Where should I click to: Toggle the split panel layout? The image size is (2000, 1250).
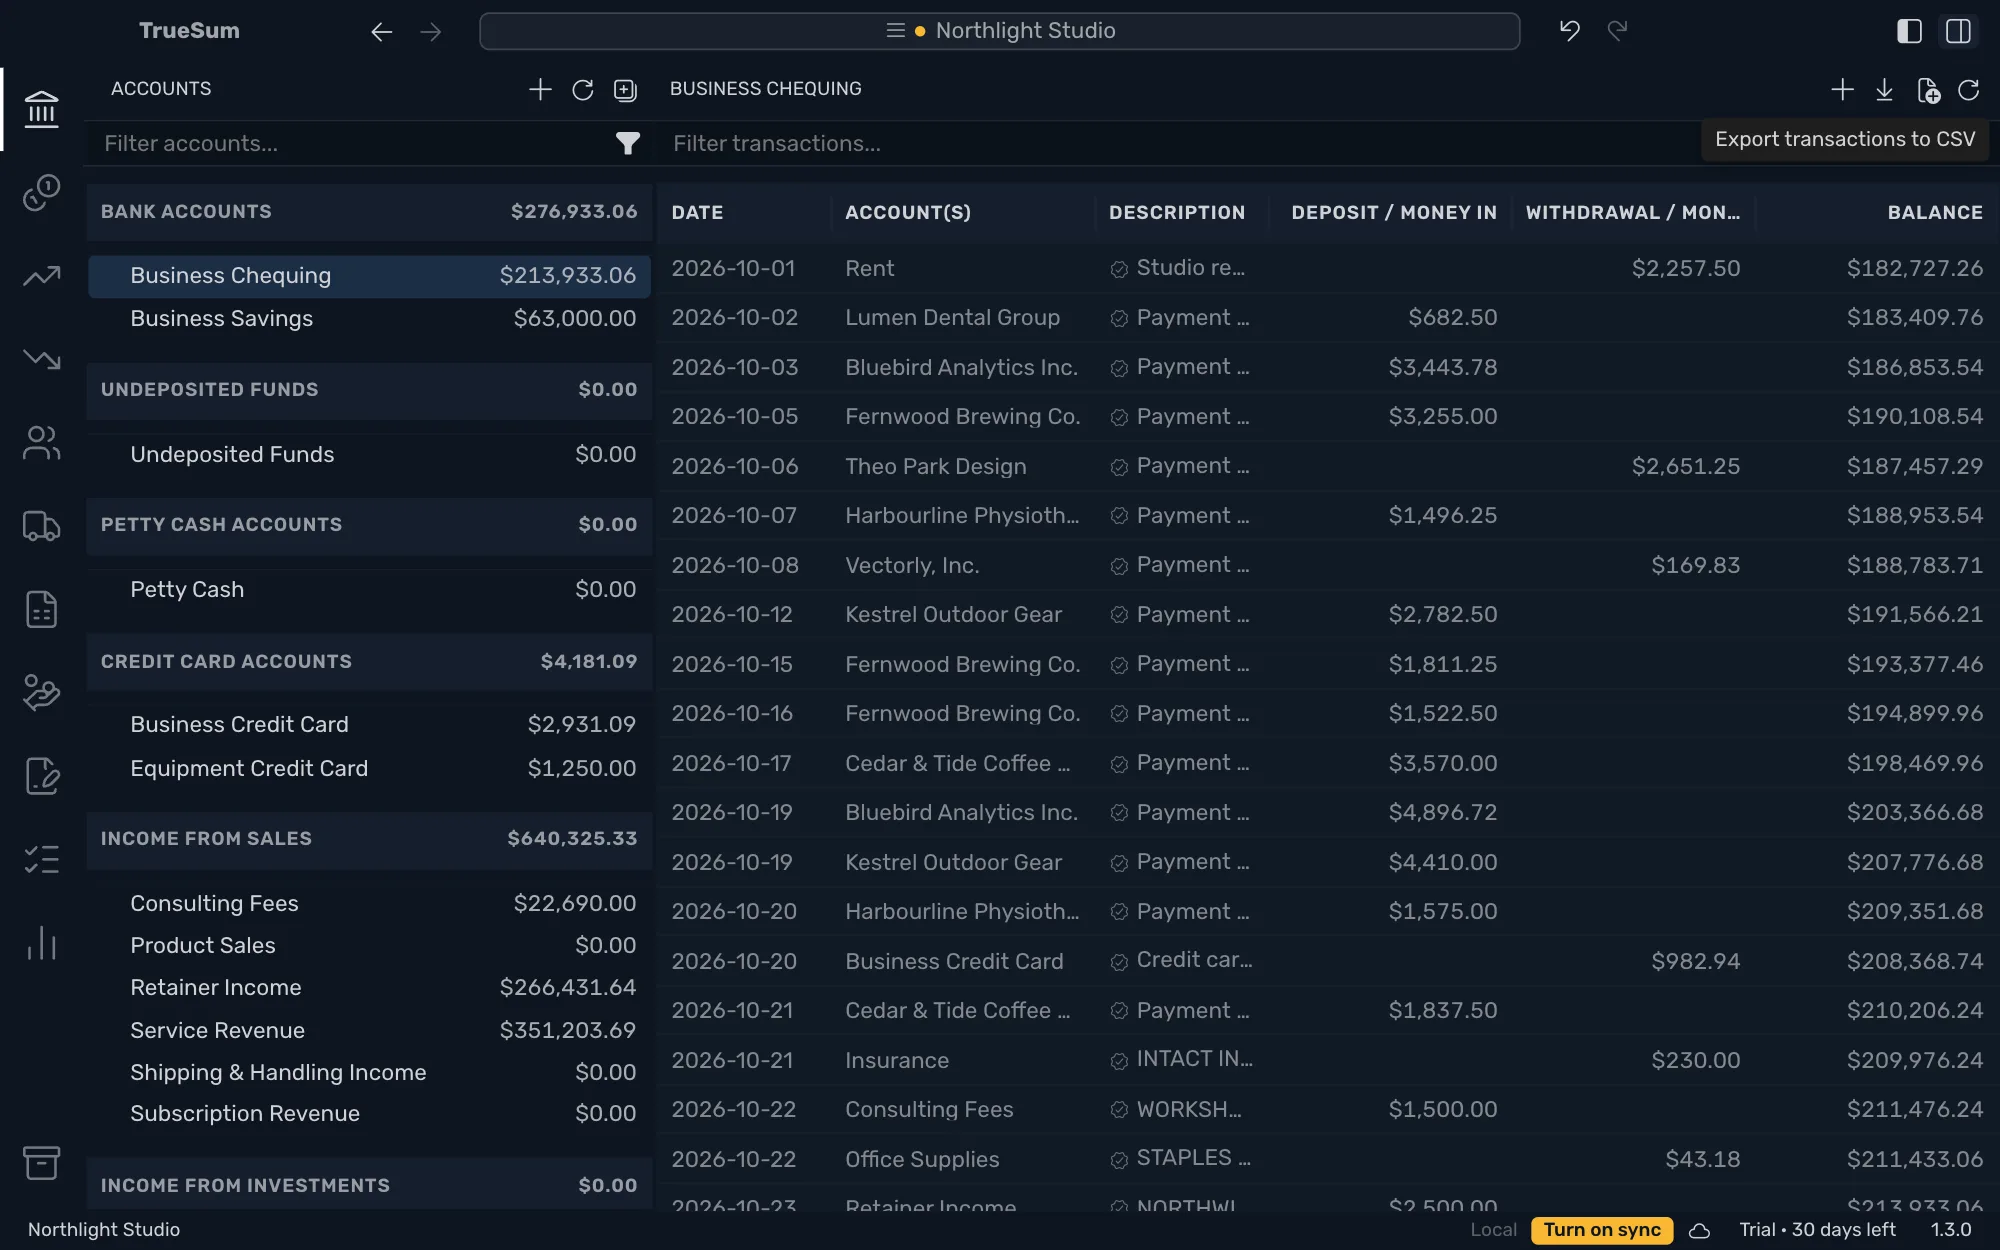coord(1958,31)
